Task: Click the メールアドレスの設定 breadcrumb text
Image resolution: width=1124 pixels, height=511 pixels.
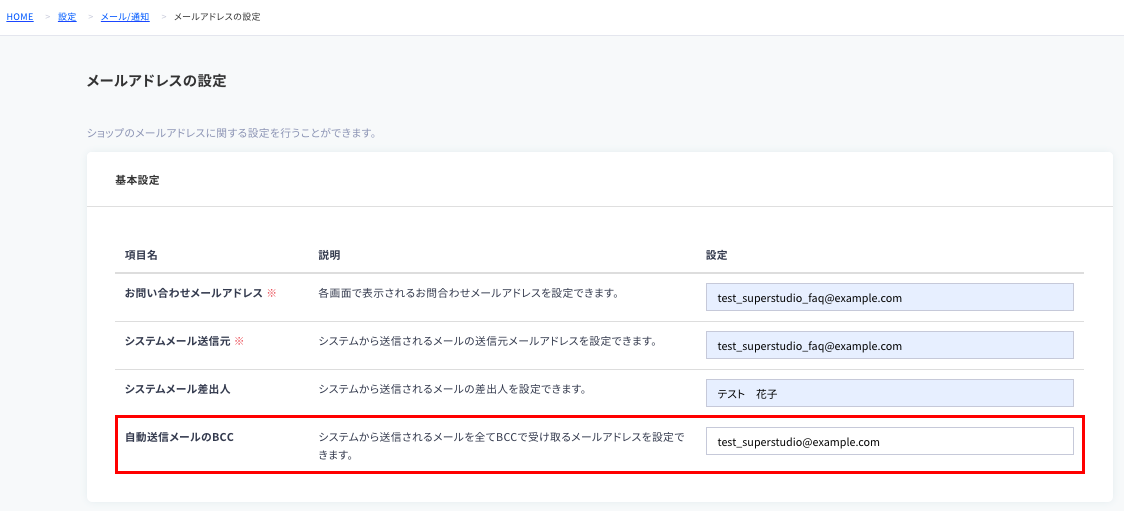Action: 216,16
